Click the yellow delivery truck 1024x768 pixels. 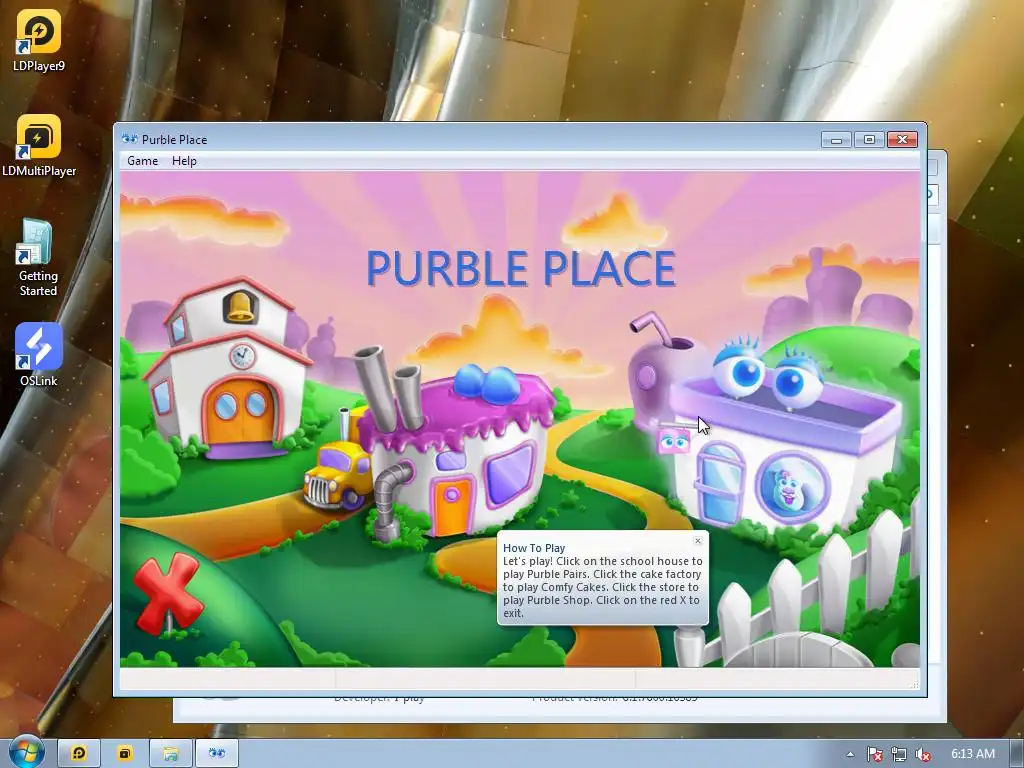click(337, 474)
